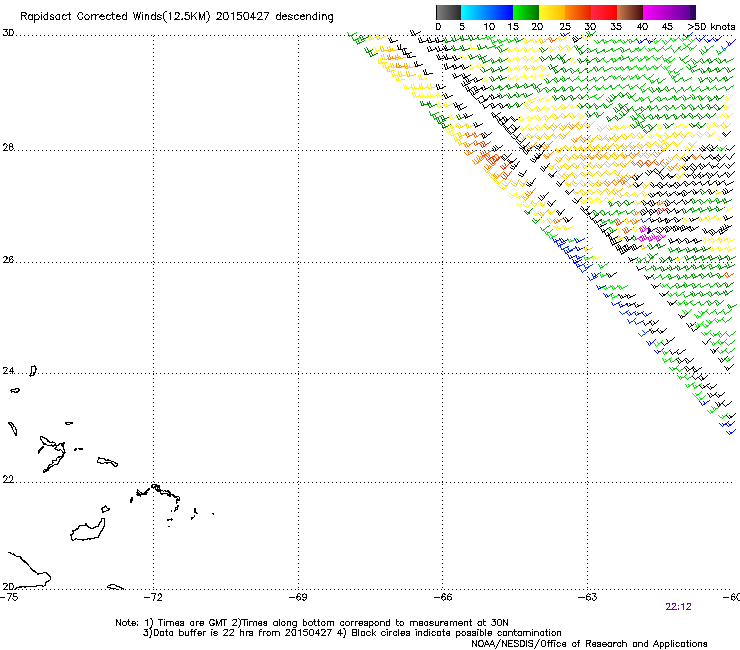This screenshot has width=740, height=650.
Task: Click the "Times are GMT" note line
Action: coord(312,623)
